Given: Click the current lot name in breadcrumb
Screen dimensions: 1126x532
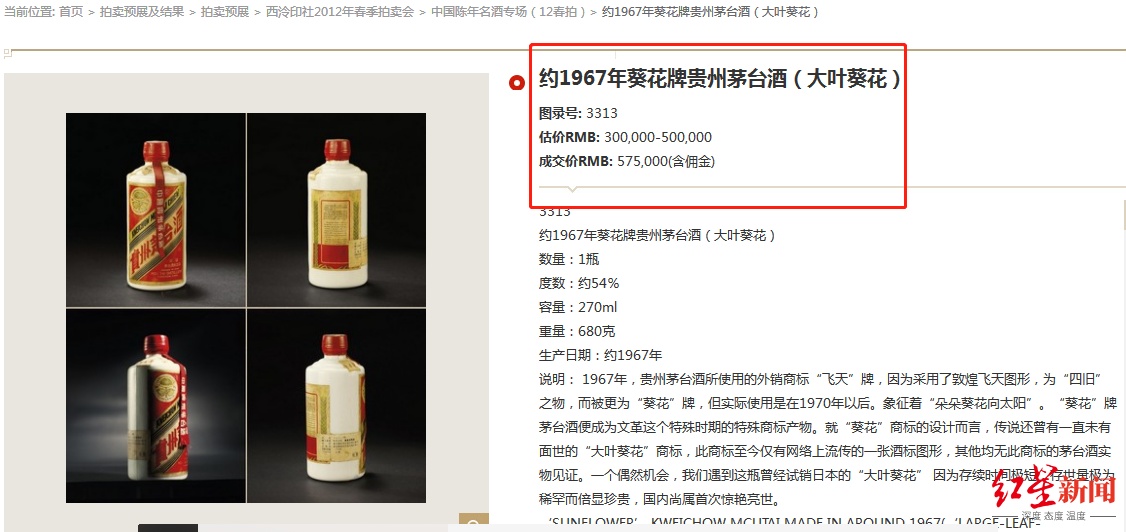Looking at the screenshot, I should 710,11.
